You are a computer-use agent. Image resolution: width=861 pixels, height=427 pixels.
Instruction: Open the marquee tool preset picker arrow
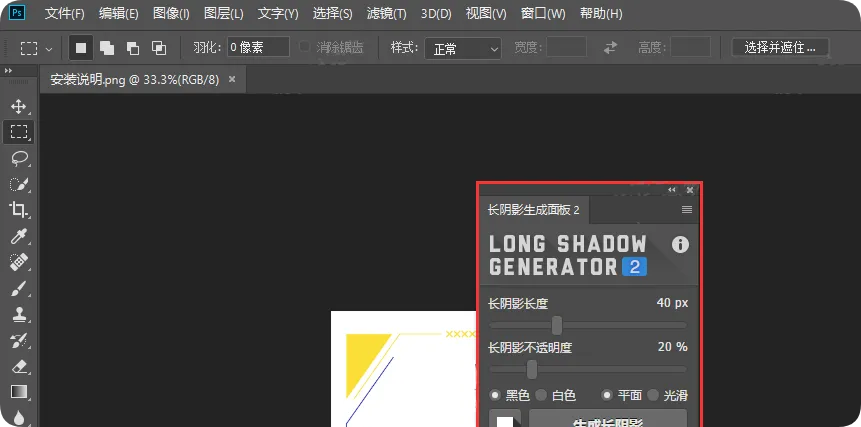click(49, 49)
